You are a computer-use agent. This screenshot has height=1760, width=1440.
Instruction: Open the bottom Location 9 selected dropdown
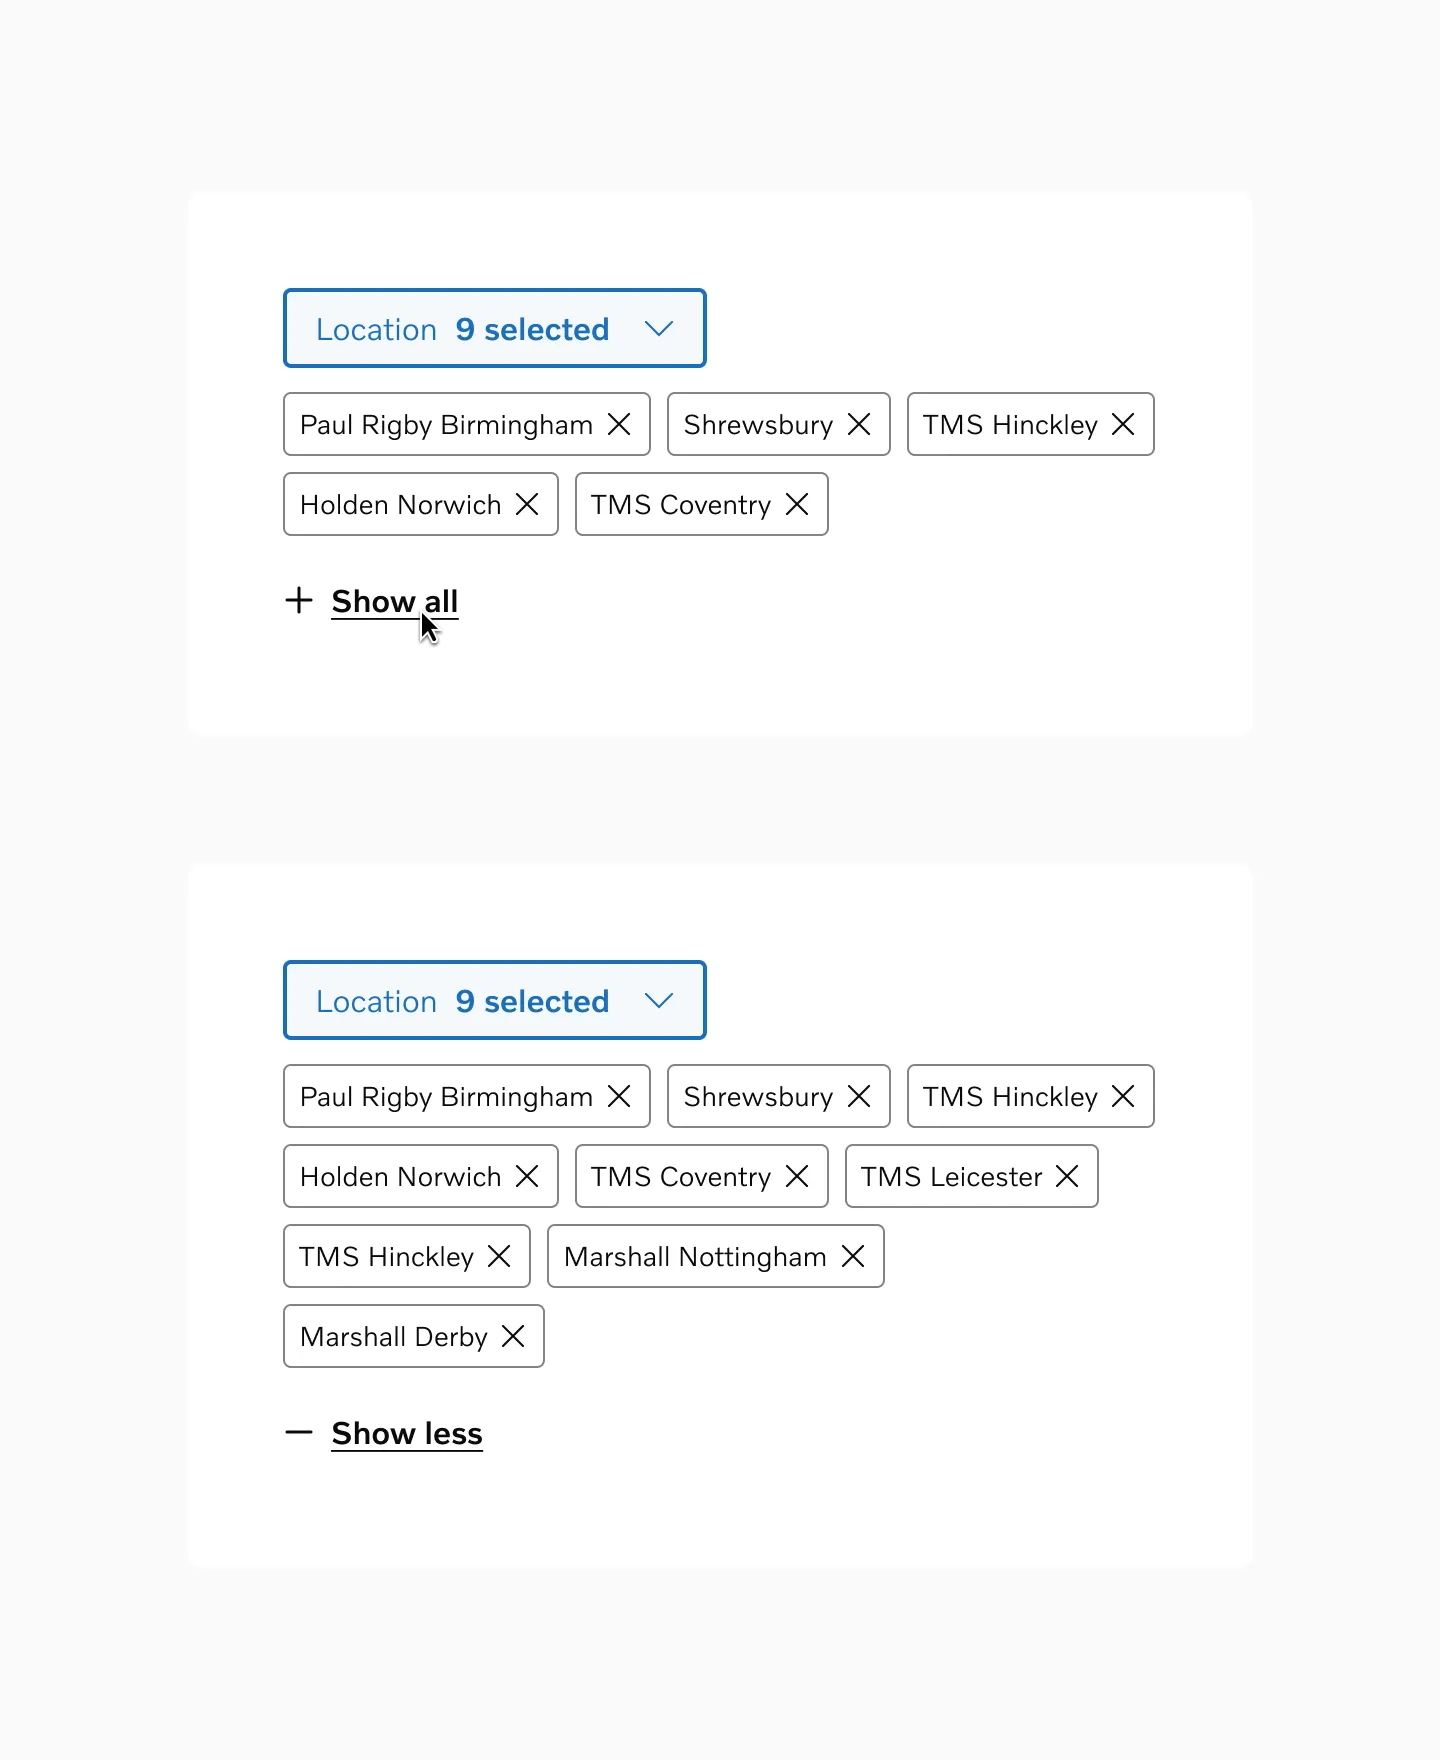click(495, 1000)
